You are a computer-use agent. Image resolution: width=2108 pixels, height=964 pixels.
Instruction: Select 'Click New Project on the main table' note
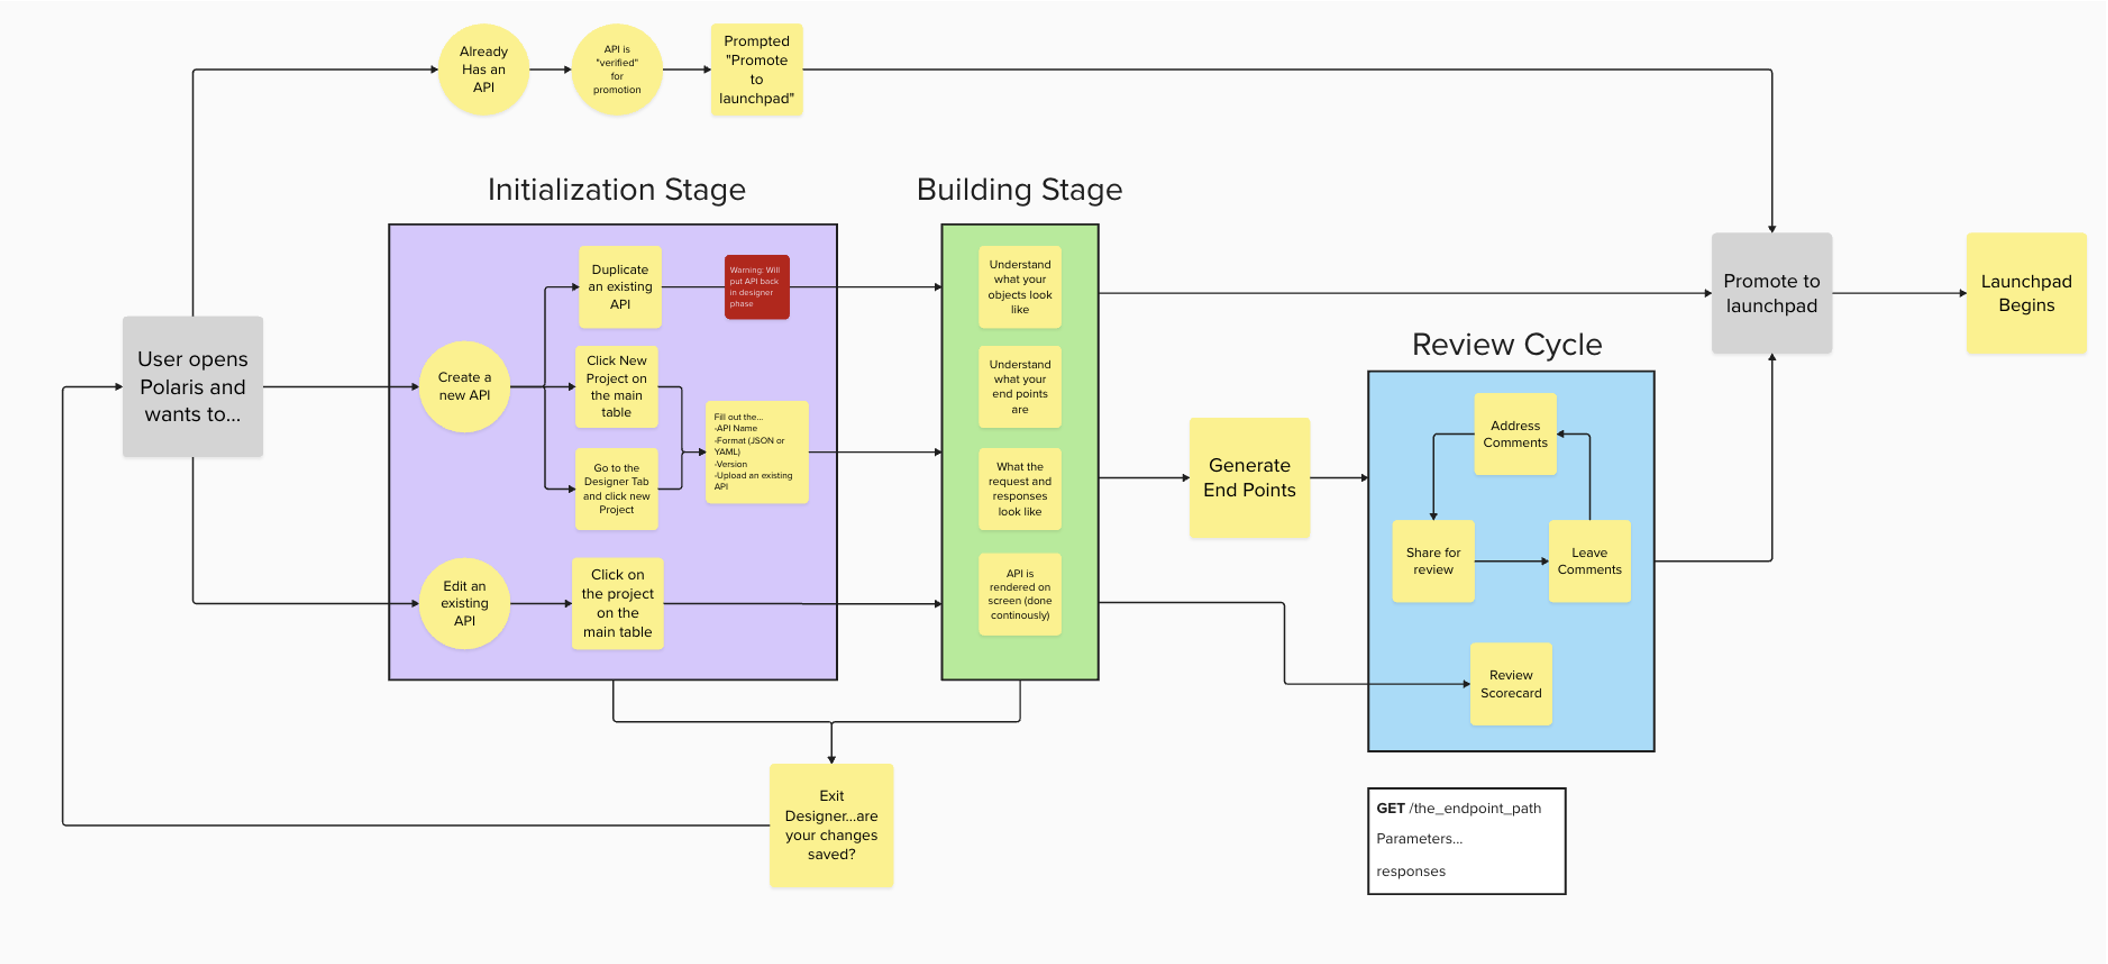[x=617, y=387]
